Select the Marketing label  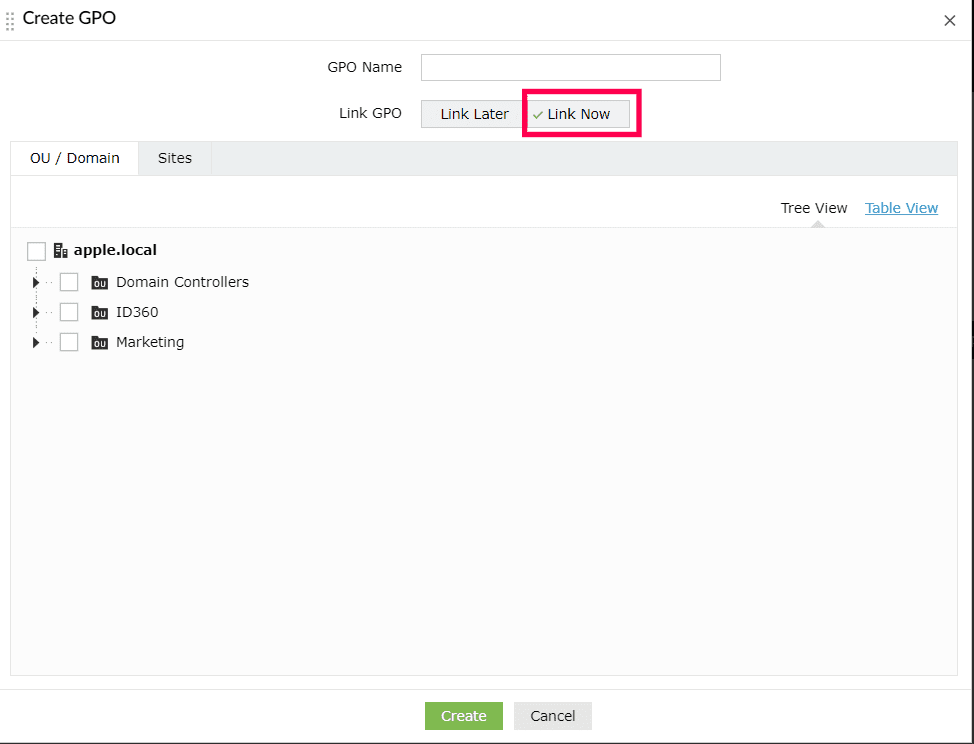click(x=150, y=342)
